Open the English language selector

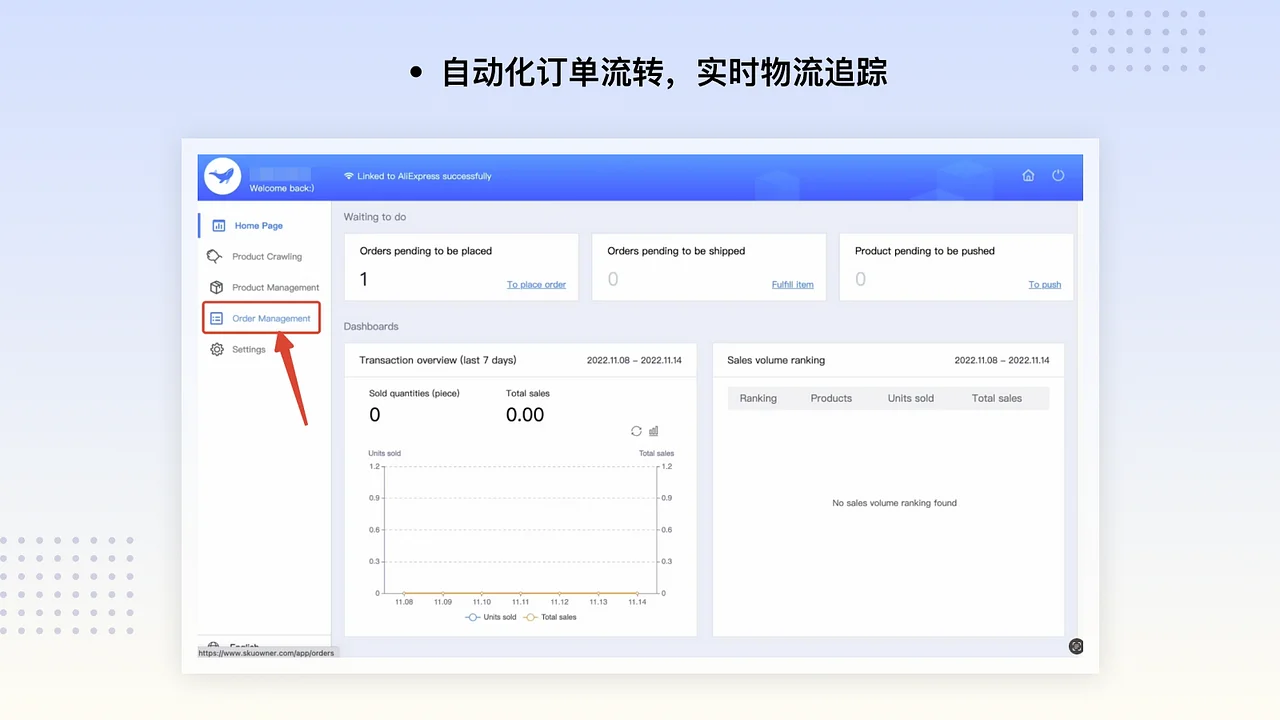[x=238, y=647]
